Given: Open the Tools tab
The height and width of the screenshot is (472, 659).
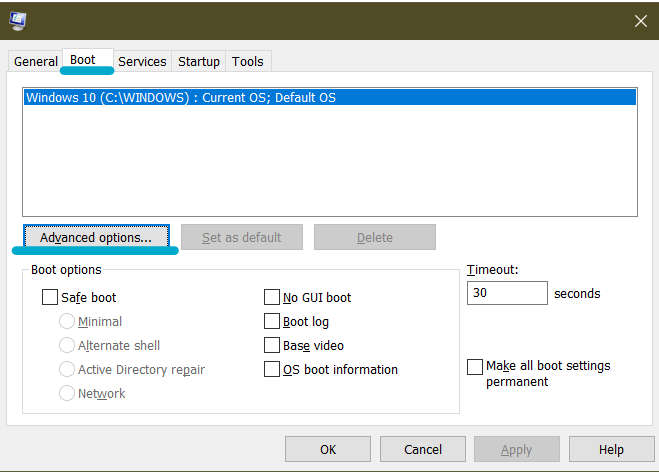Looking at the screenshot, I should click(248, 61).
